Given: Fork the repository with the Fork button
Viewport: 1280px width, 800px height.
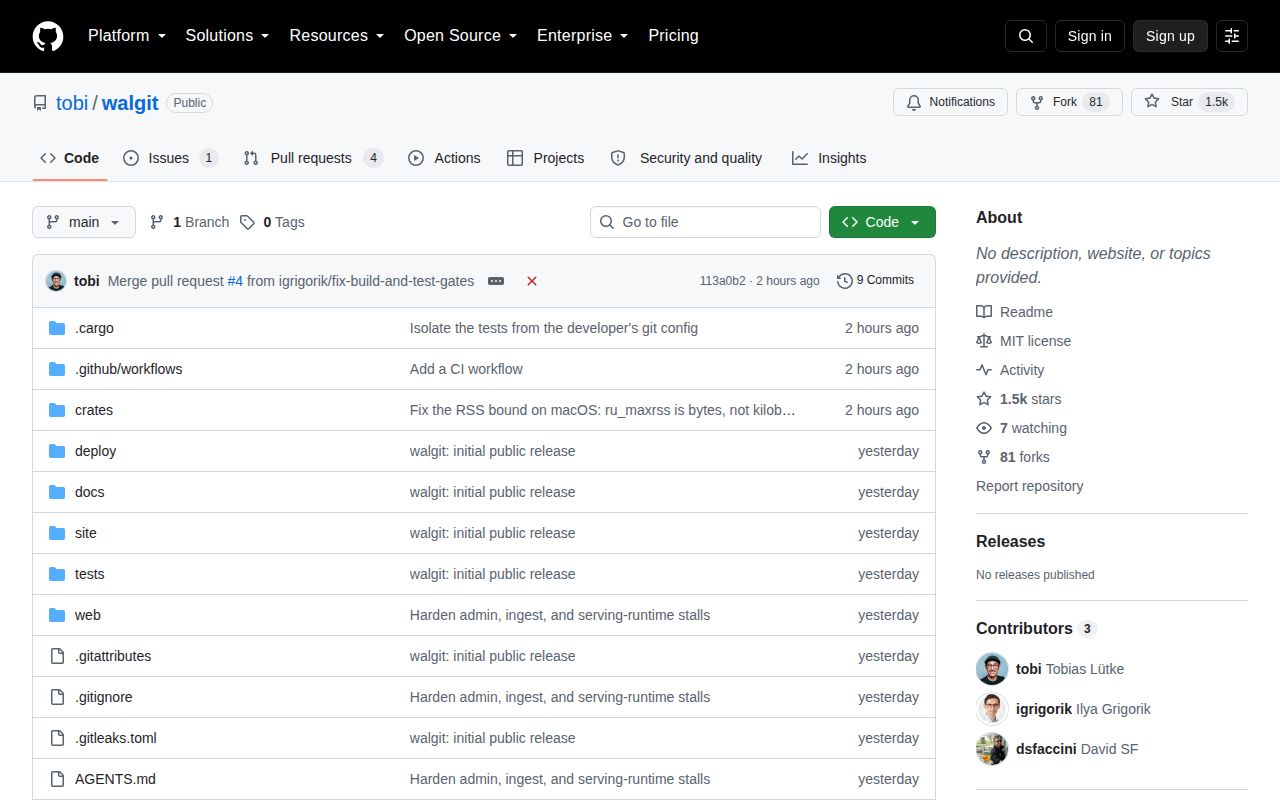Looking at the screenshot, I should click(x=1069, y=102).
